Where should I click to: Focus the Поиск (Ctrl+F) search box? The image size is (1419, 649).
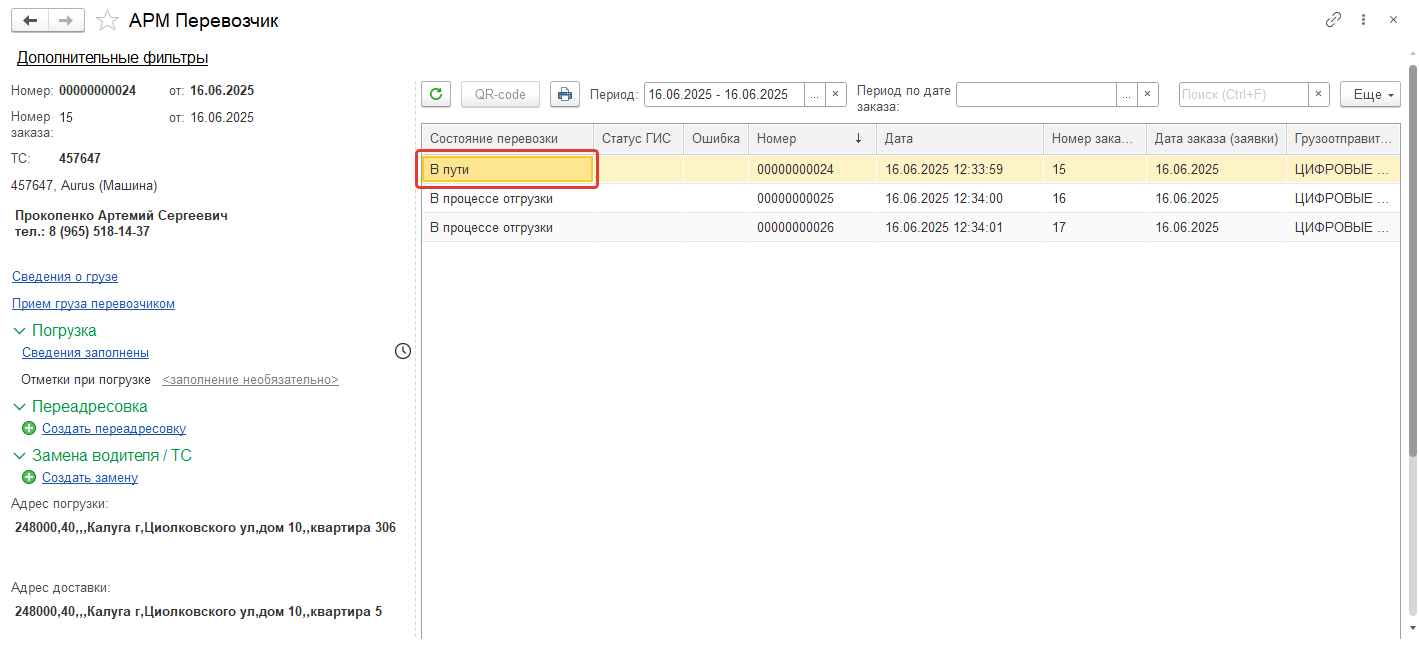(x=1244, y=94)
